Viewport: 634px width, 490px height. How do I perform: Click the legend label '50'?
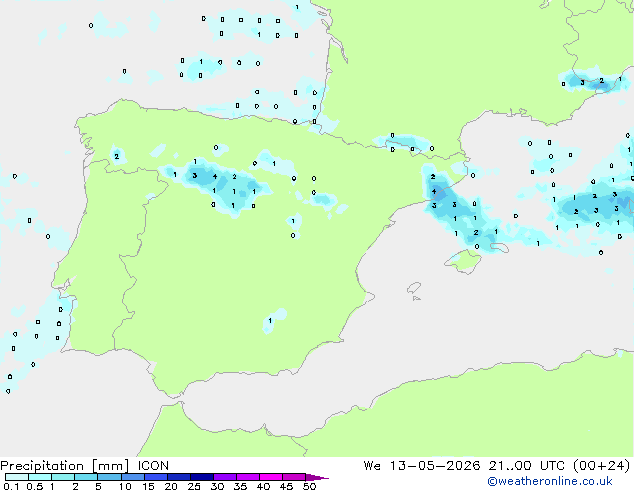click(x=309, y=486)
